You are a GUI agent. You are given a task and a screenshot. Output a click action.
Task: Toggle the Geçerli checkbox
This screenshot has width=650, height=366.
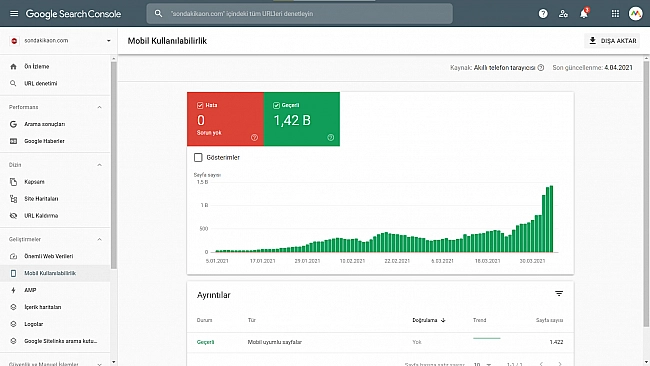click(x=276, y=105)
